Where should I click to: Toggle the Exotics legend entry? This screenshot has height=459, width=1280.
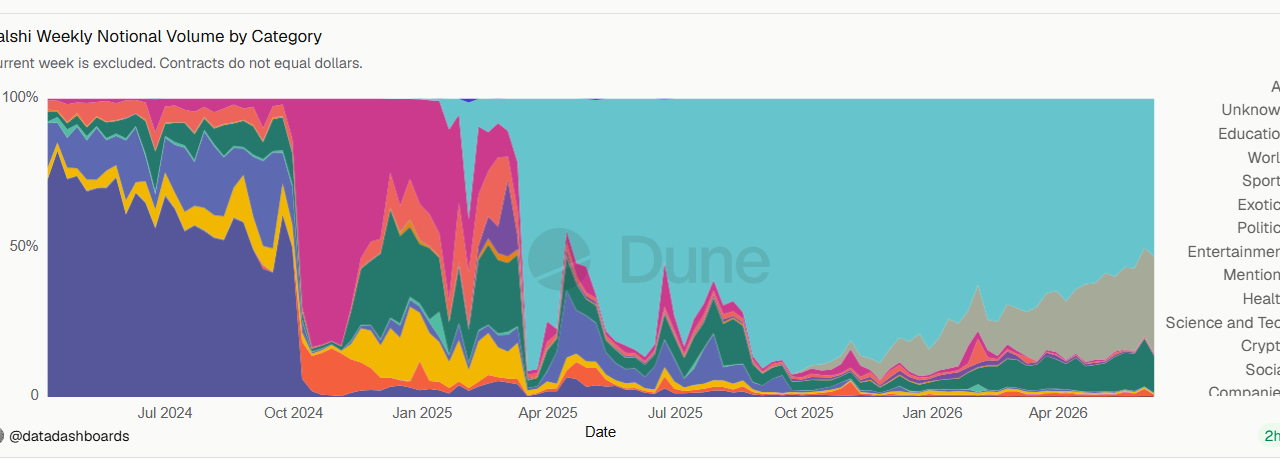click(x=1258, y=205)
